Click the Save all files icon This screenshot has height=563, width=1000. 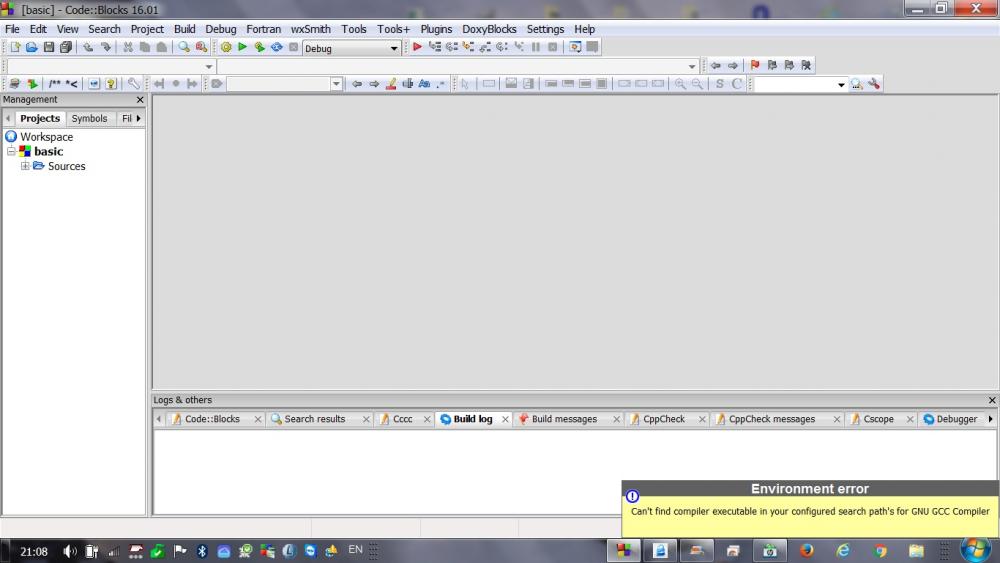click(x=66, y=47)
